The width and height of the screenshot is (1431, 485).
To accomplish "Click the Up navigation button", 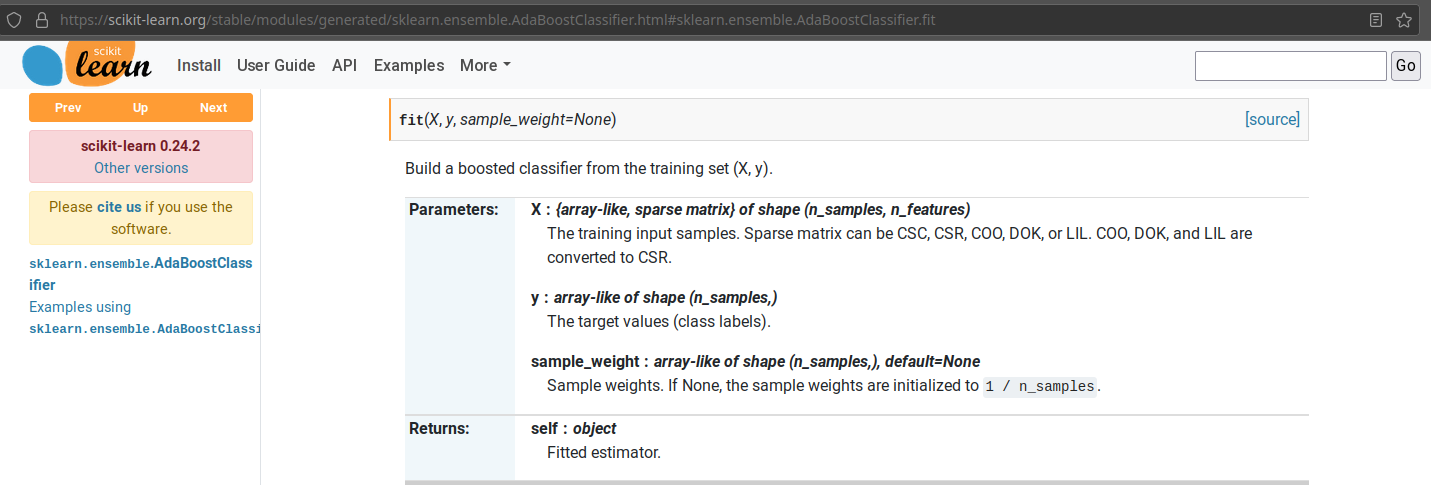I will 140,107.
